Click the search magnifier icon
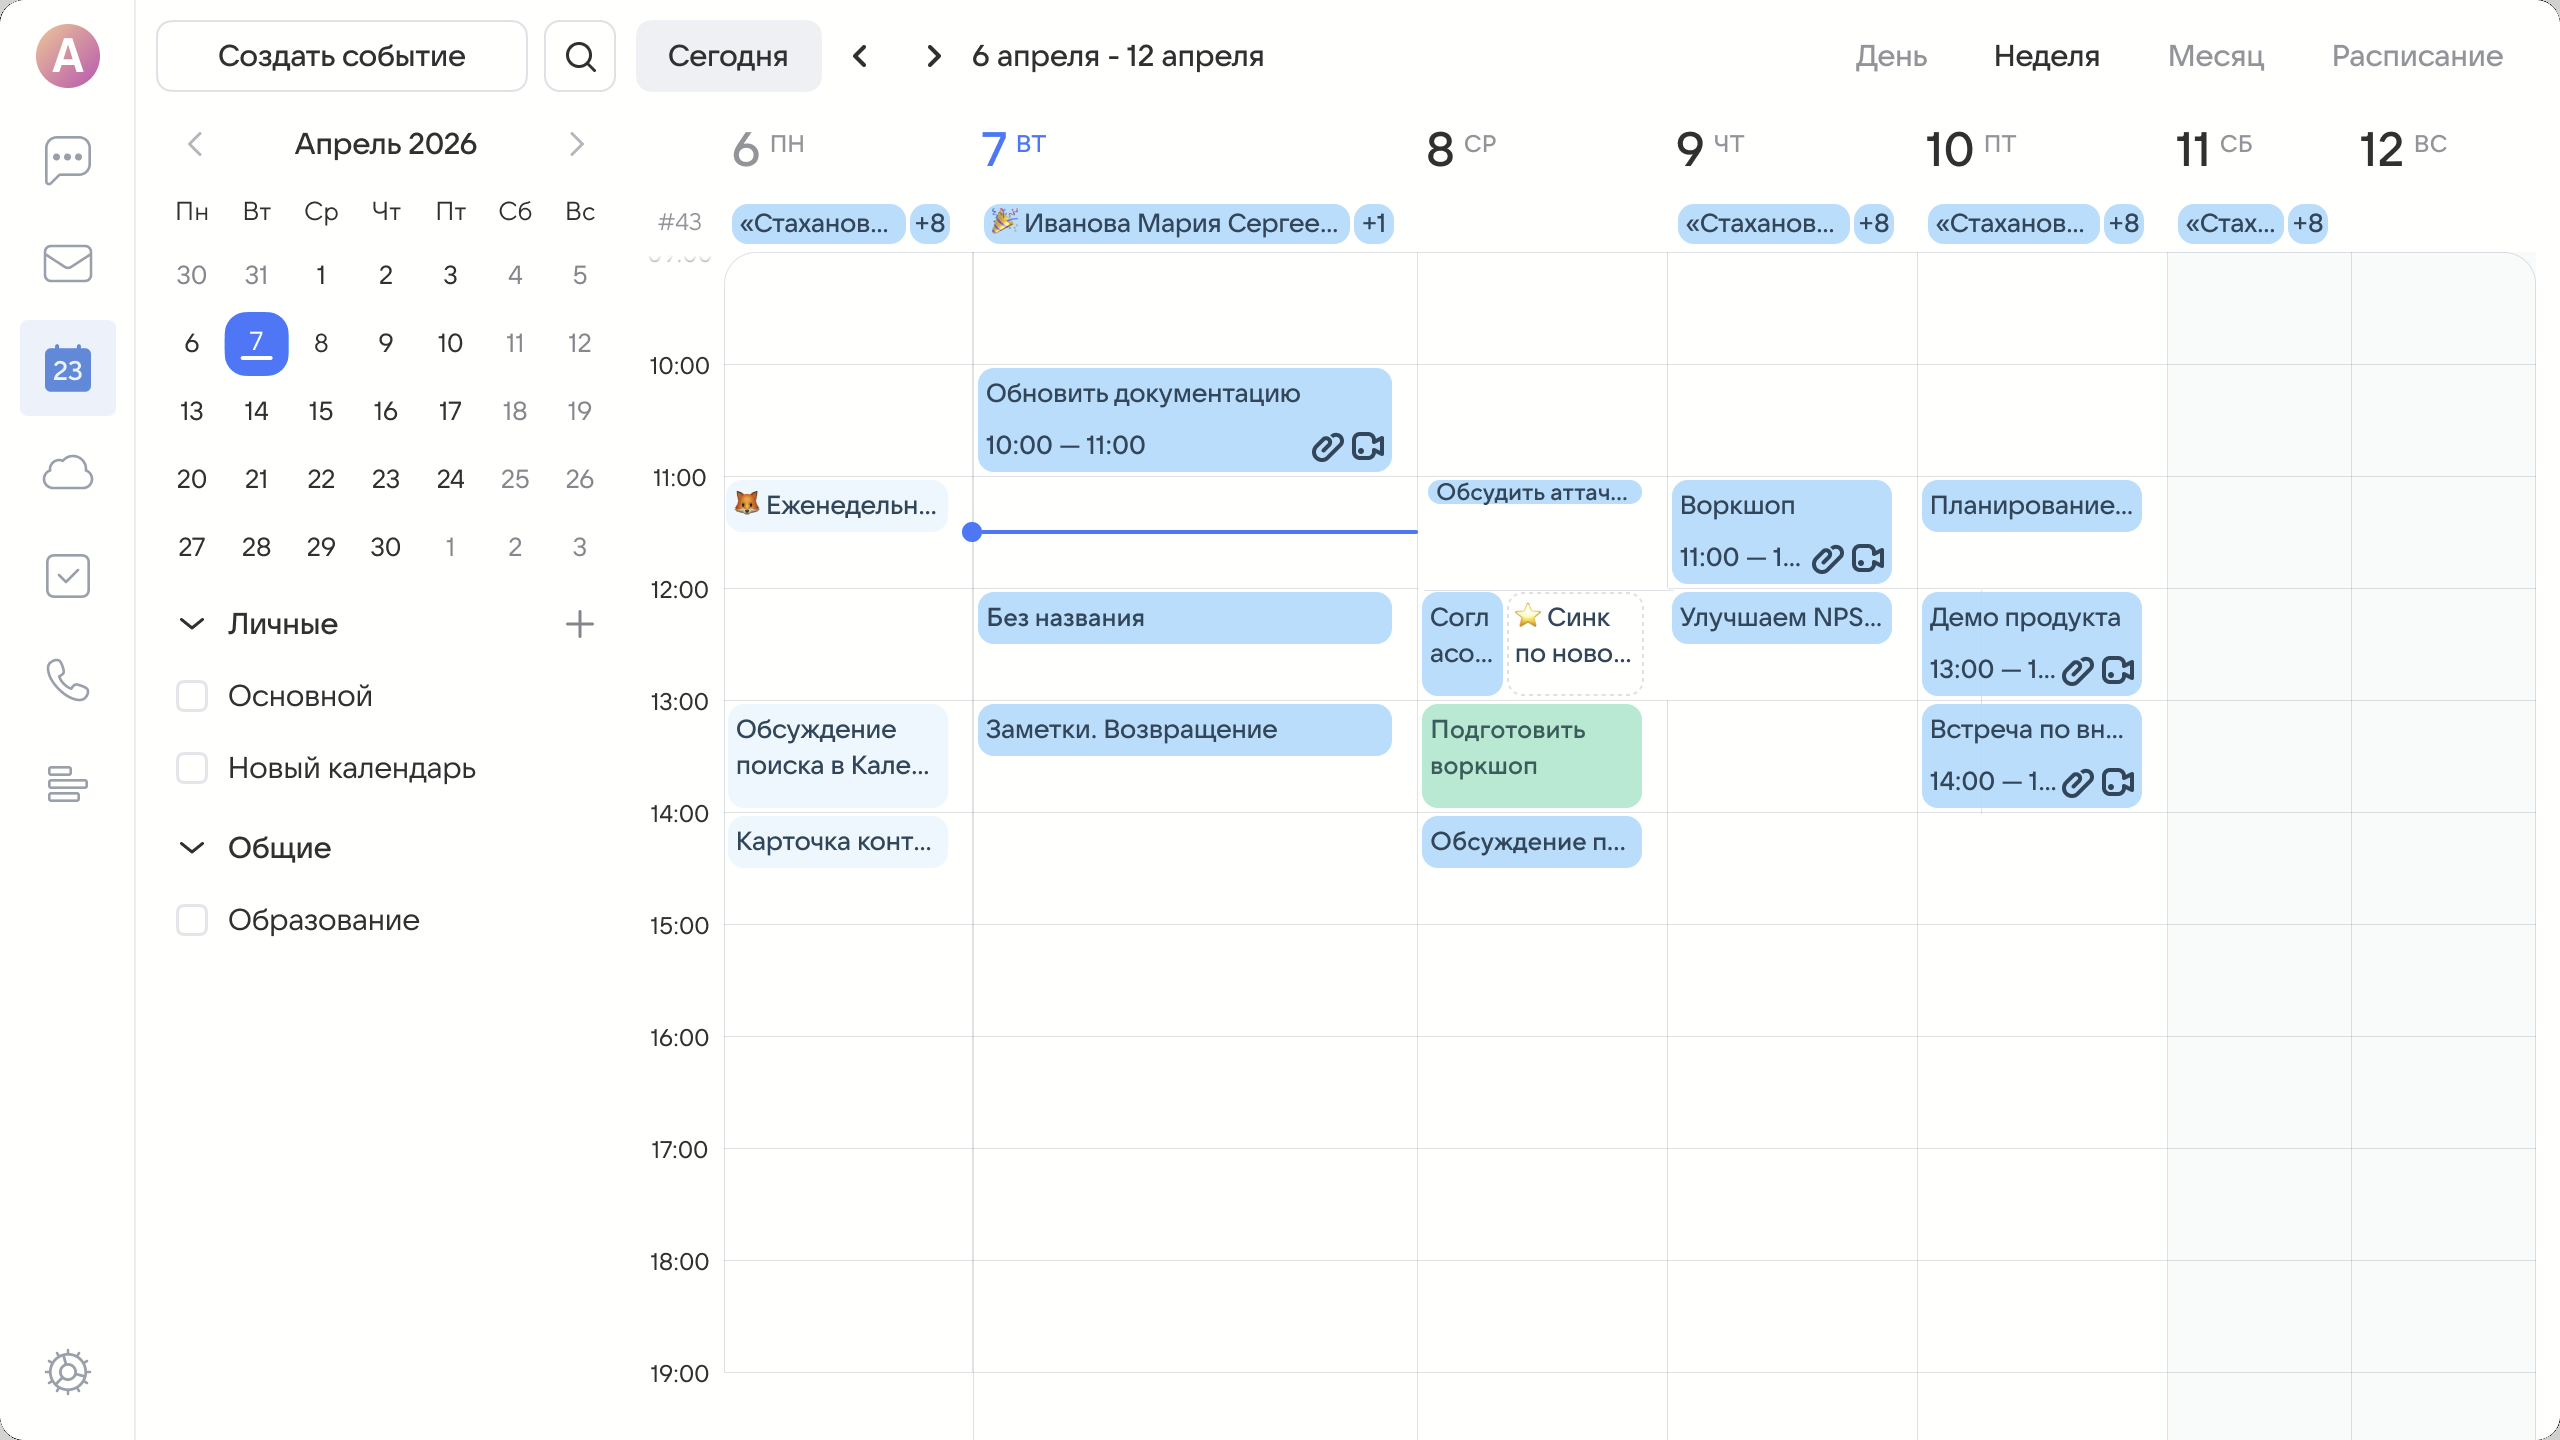The height and width of the screenshot is (1440, 2560). point(580,56)
